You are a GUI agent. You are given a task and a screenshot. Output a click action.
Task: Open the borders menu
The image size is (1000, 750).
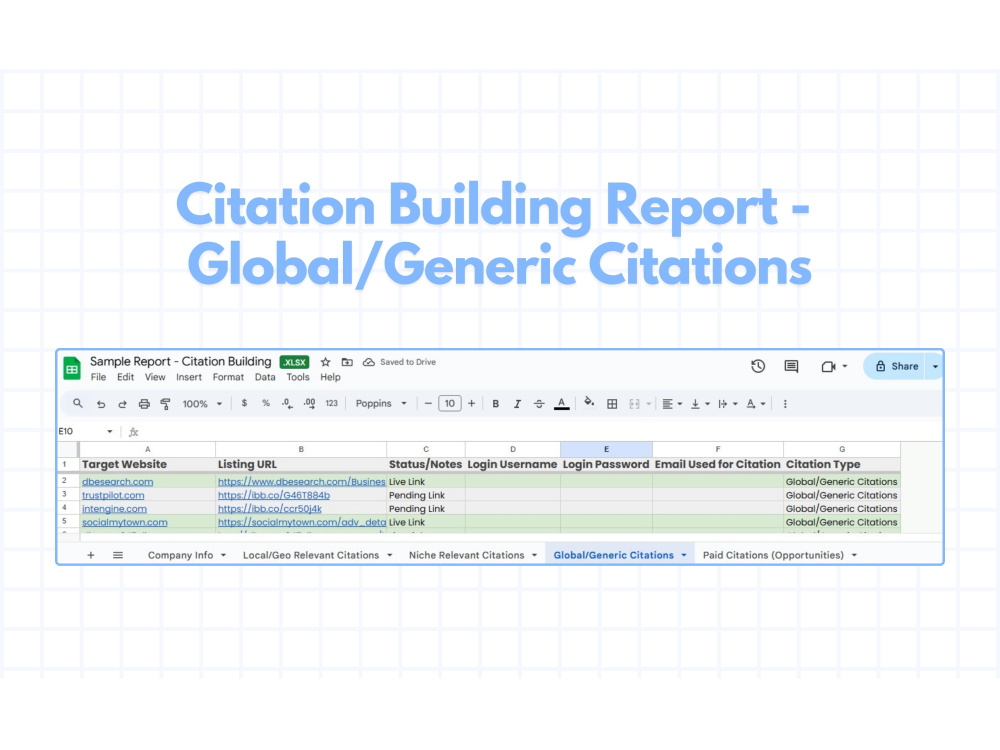click(x=612, y=404)
